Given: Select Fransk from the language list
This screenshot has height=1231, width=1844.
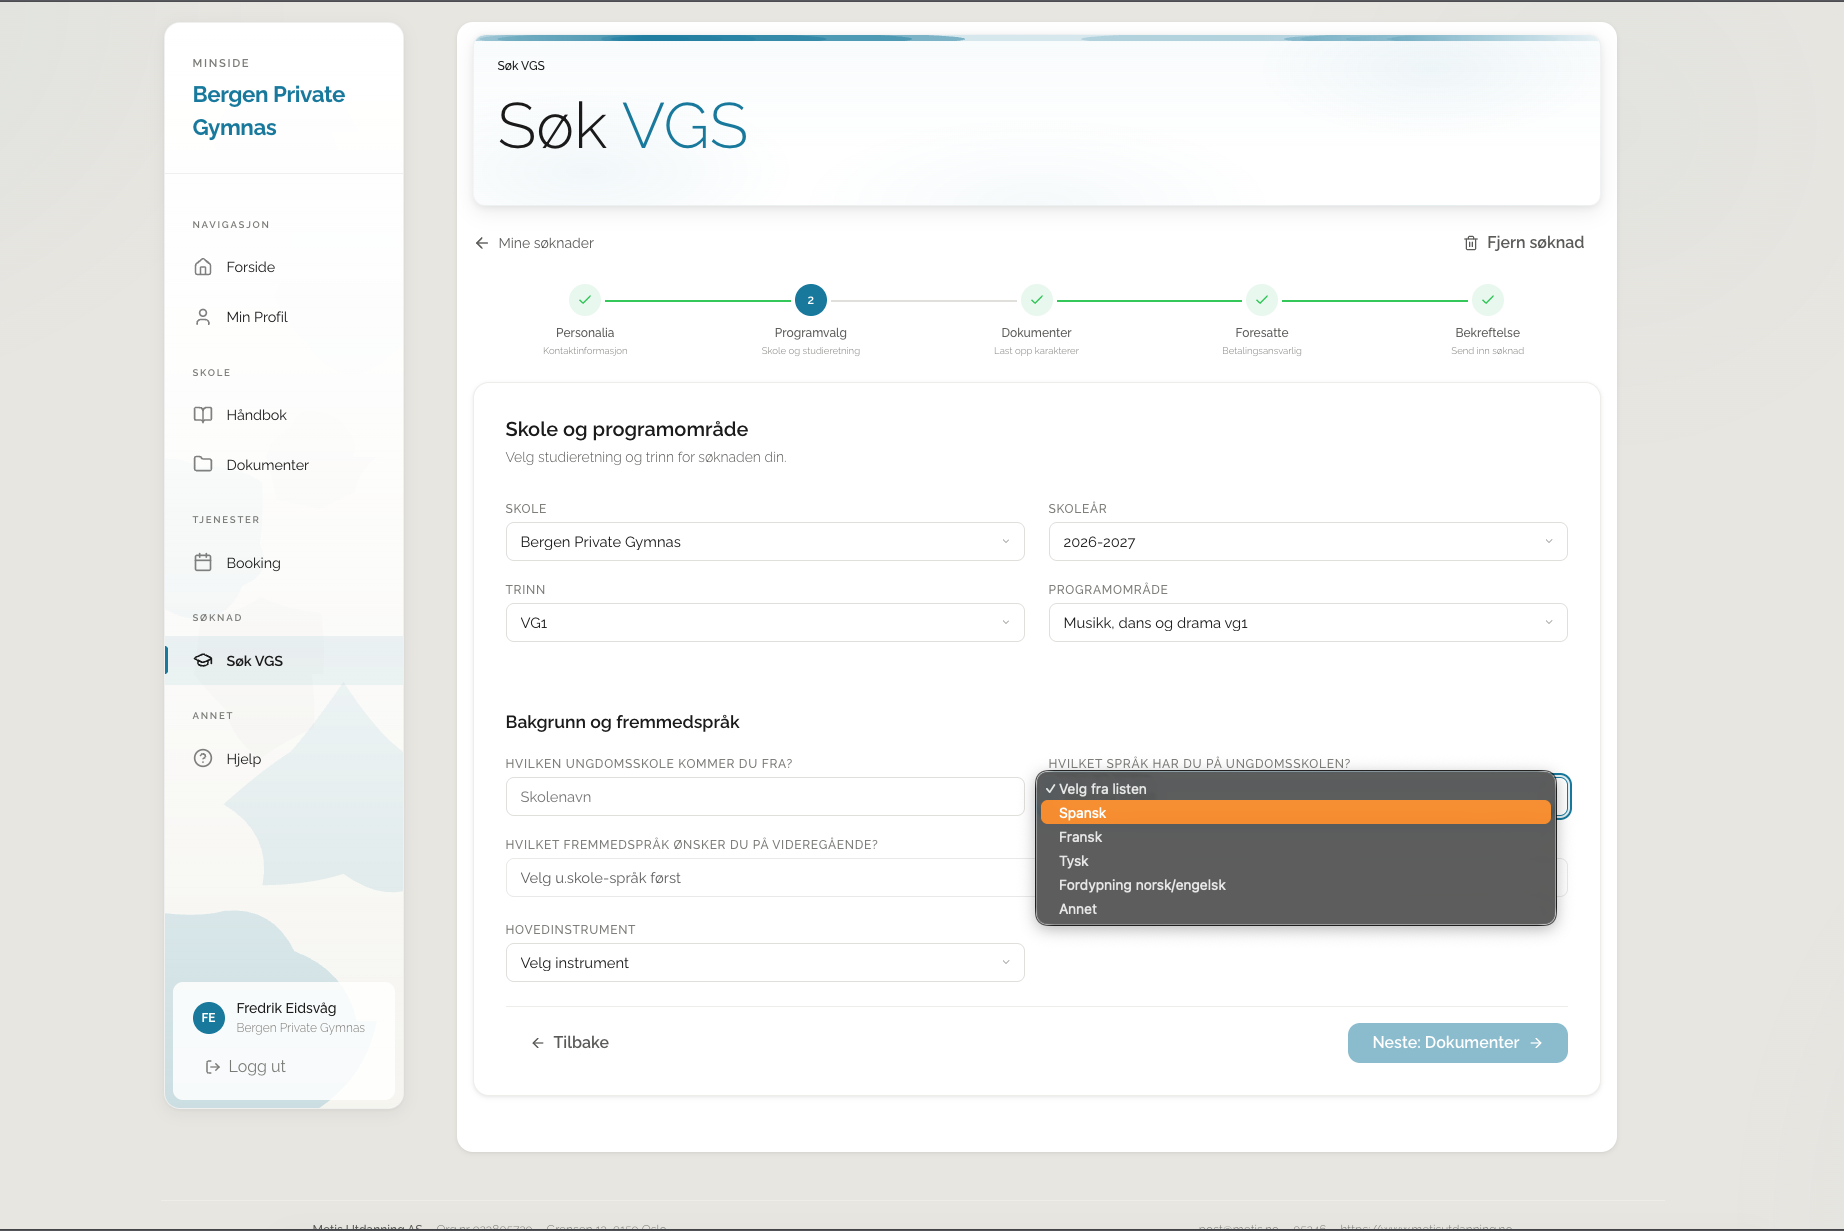Looking at the screenshot, I should click(x=1296, y=837).
